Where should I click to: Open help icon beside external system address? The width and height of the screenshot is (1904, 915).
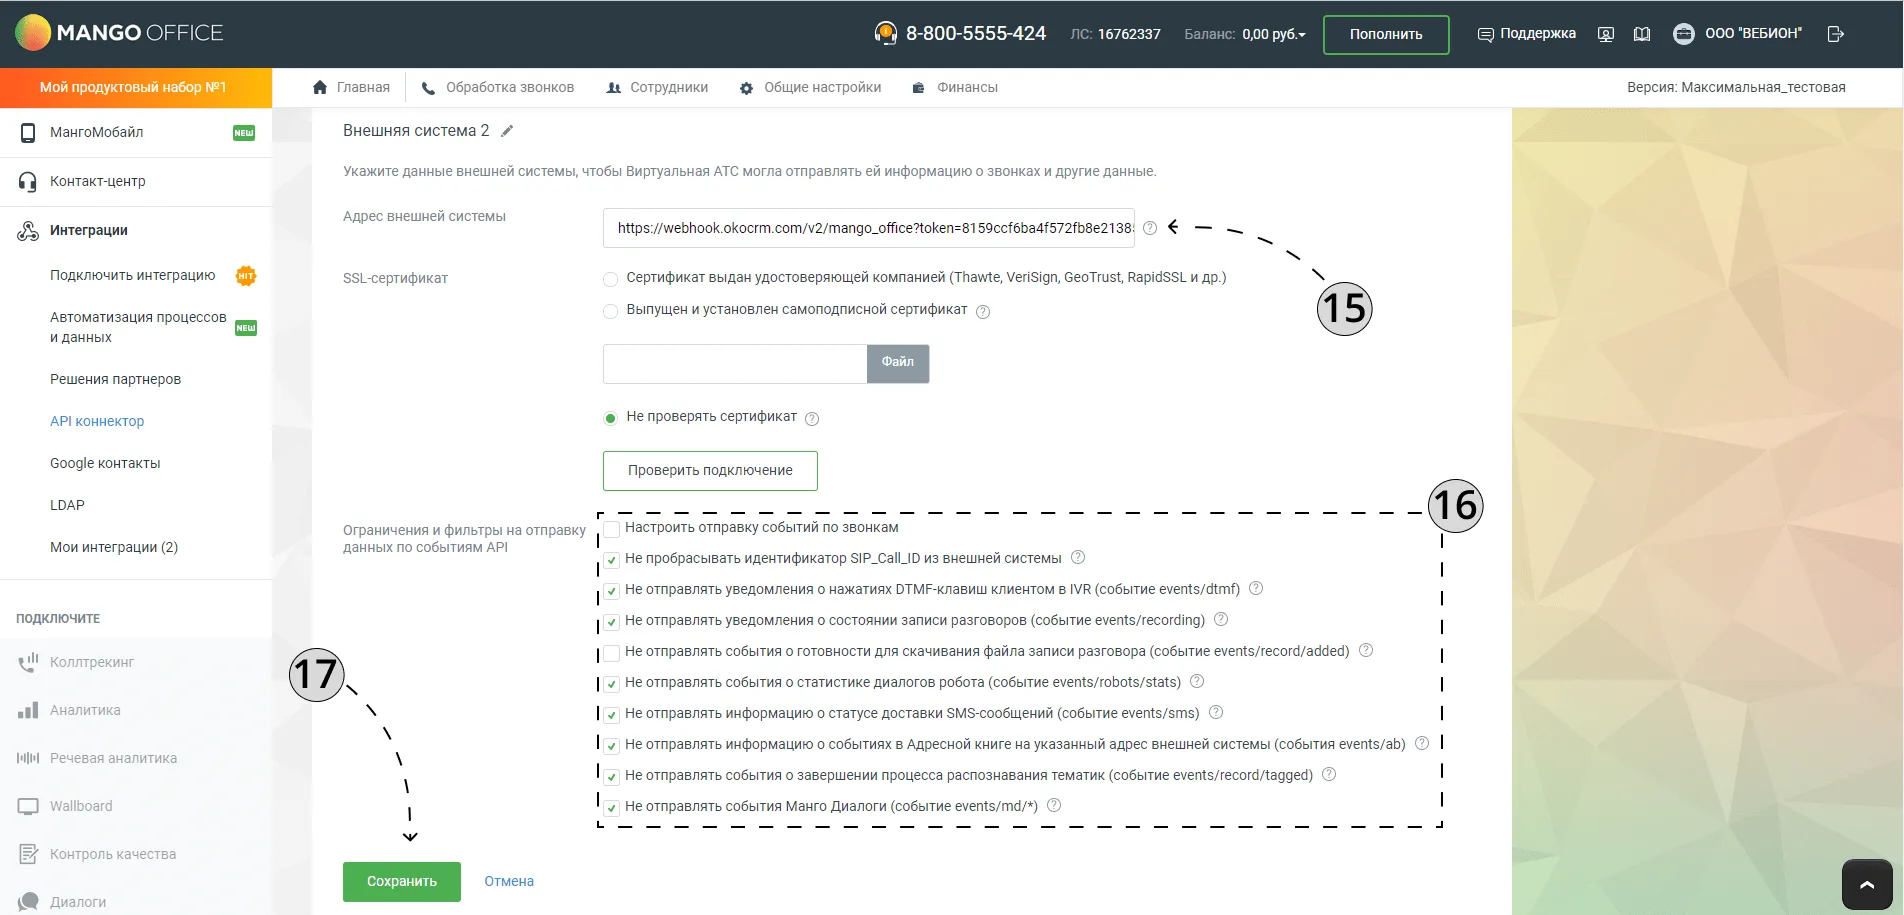click(x=1150, y=228)
